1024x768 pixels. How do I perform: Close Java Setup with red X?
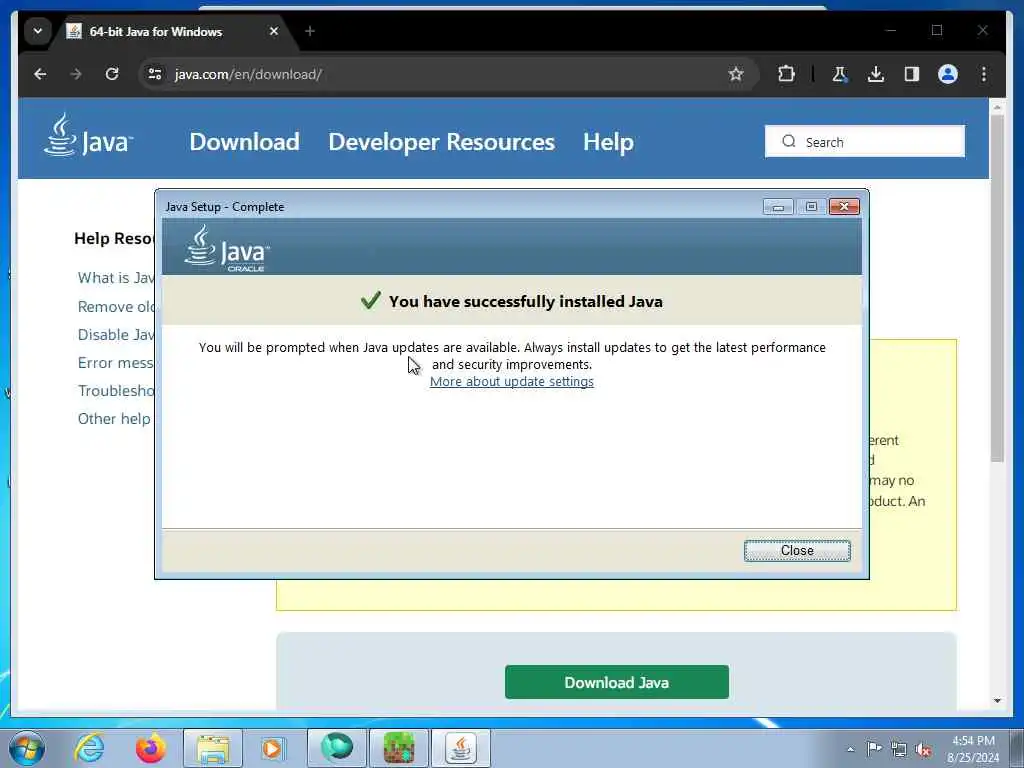click(x=844, y=206)
